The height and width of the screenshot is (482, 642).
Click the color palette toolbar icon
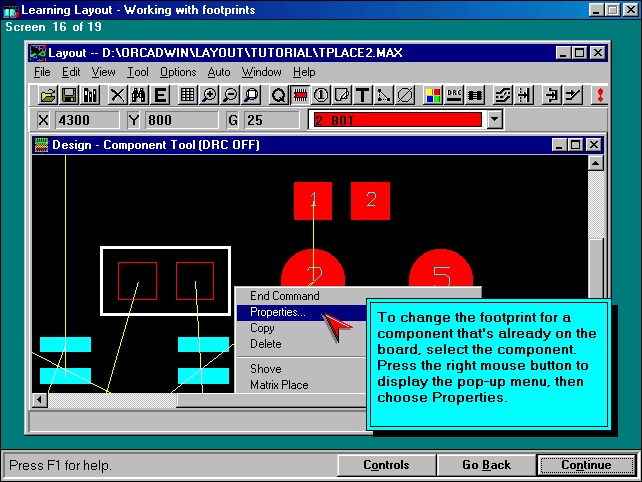pyautogui.click(x=432, y=95)
